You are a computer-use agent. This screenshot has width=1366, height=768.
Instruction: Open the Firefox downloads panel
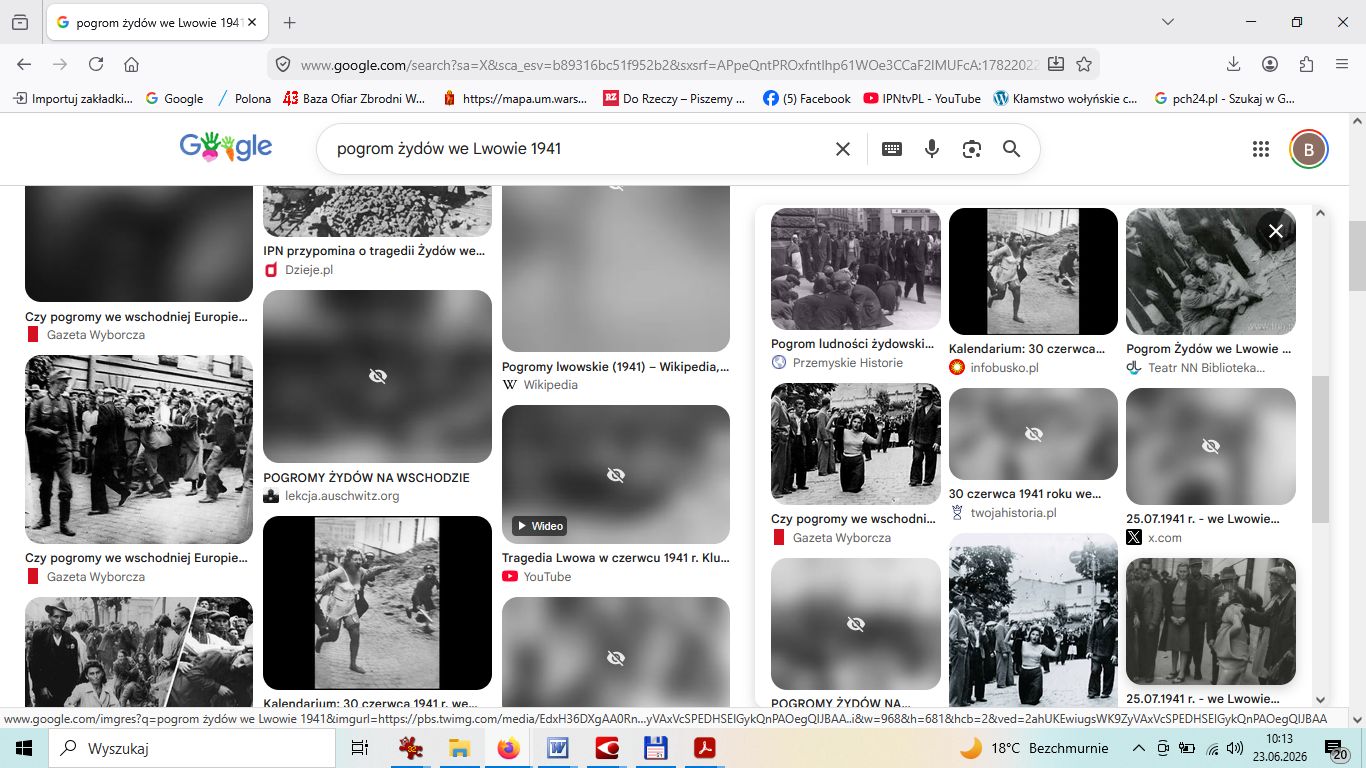click(1234, 64)
